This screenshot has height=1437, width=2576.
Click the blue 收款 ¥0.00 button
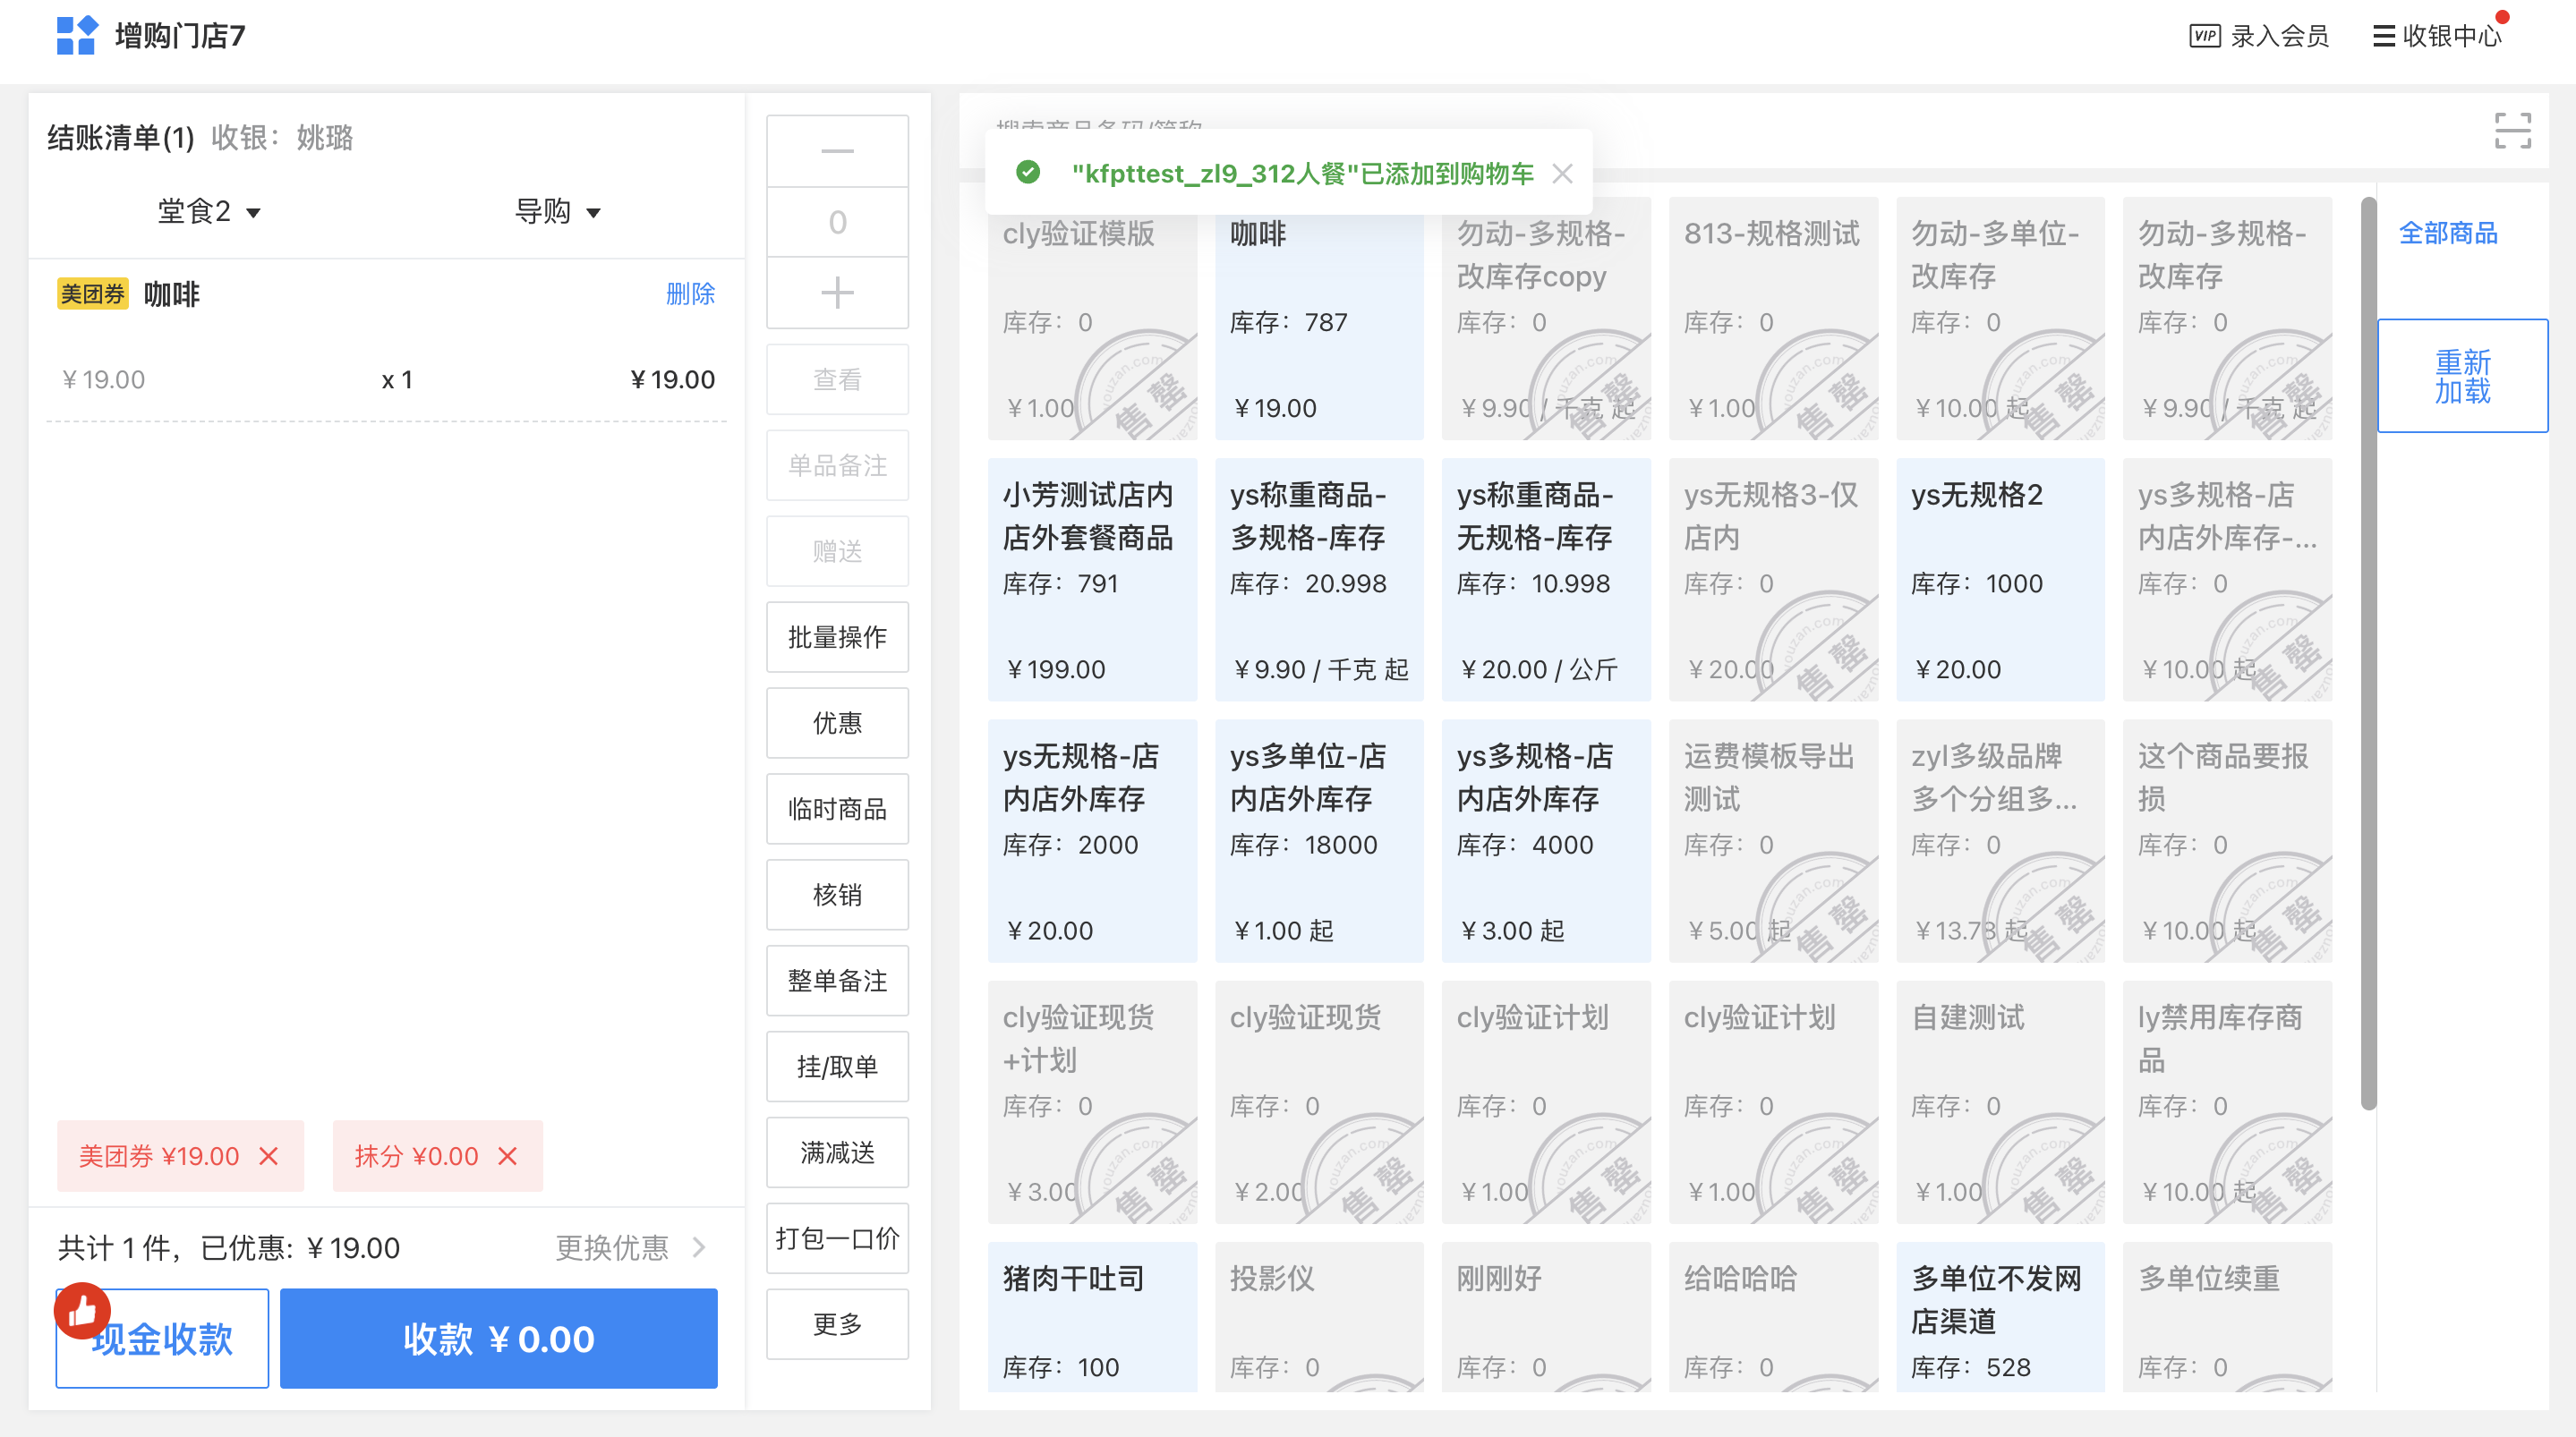click(x=498, y=1338)
